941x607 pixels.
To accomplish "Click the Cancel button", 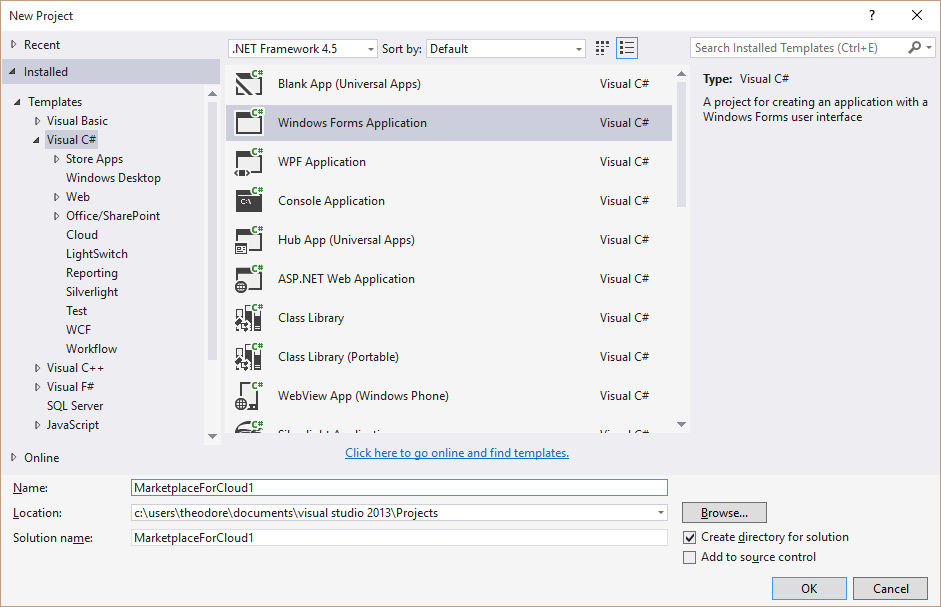I will tap(891, 588).
